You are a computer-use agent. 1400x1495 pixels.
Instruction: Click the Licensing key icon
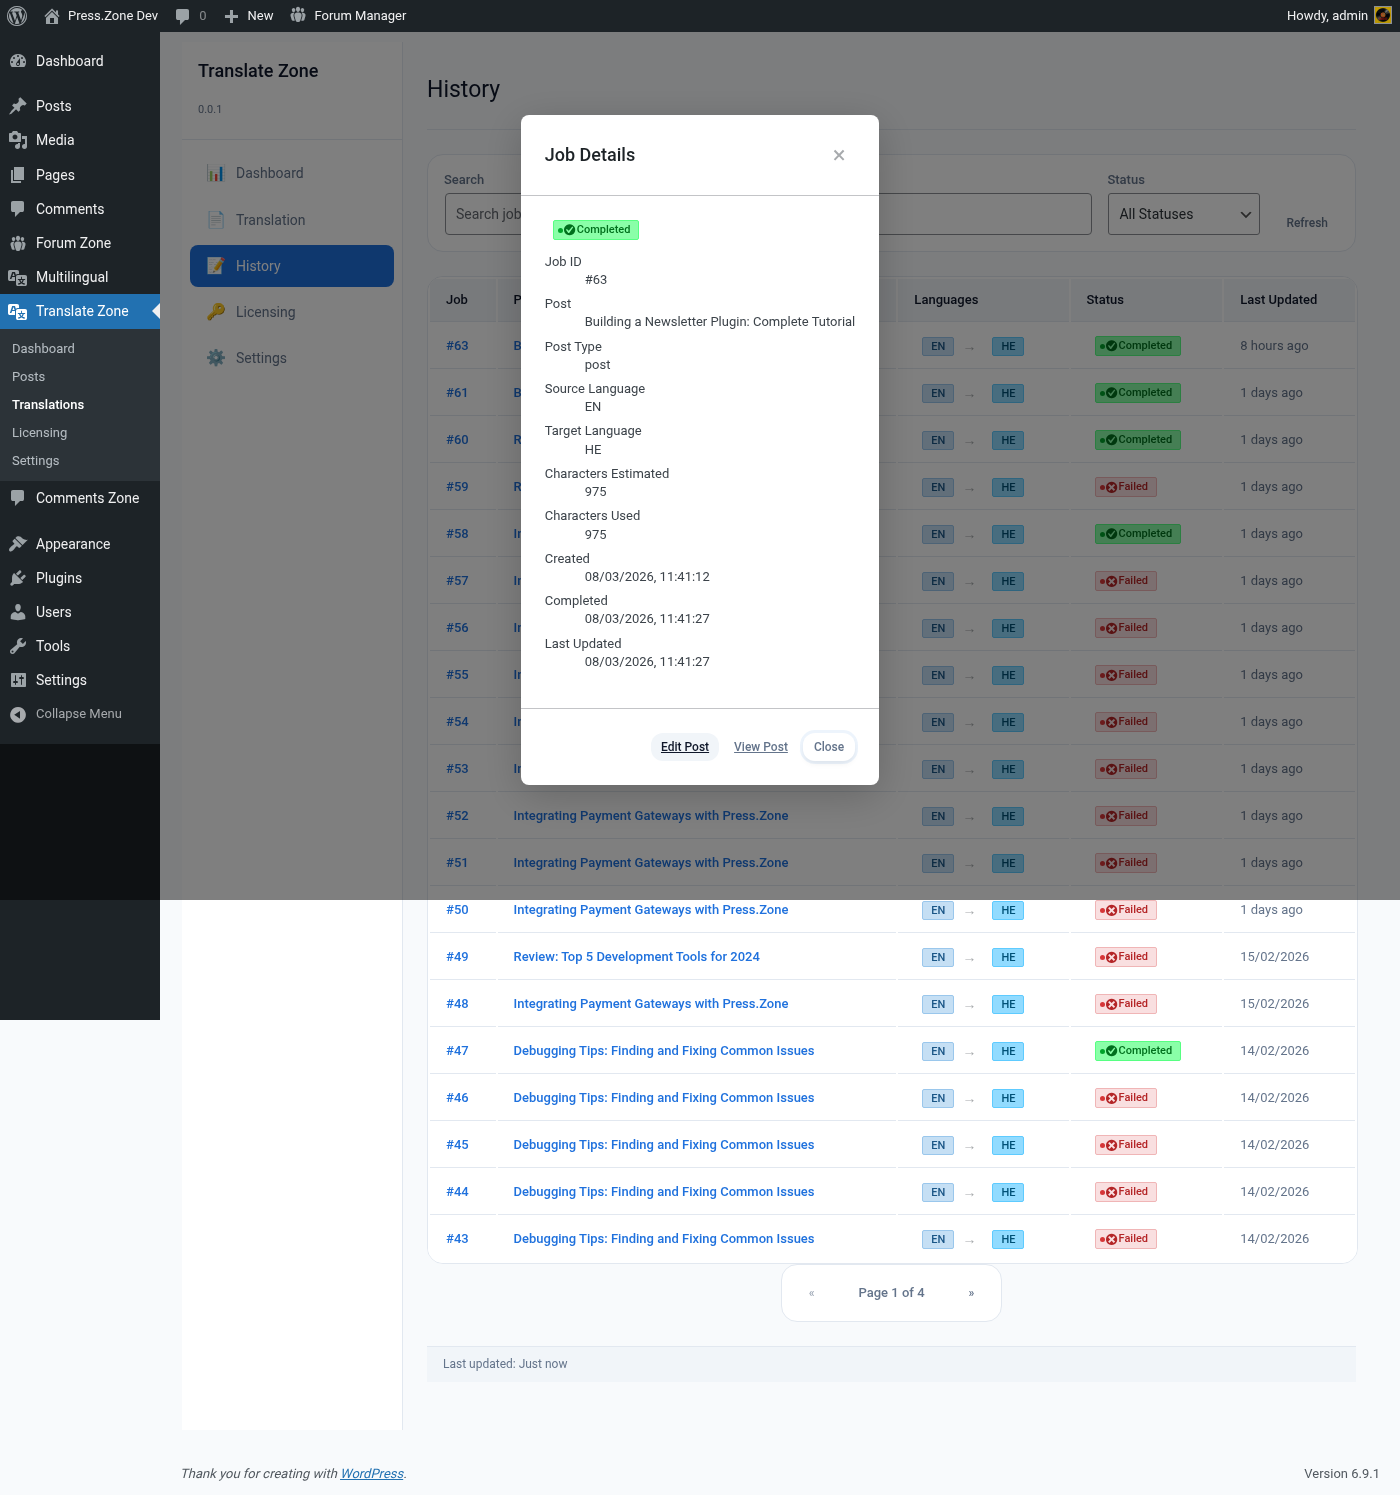[216, 312]
